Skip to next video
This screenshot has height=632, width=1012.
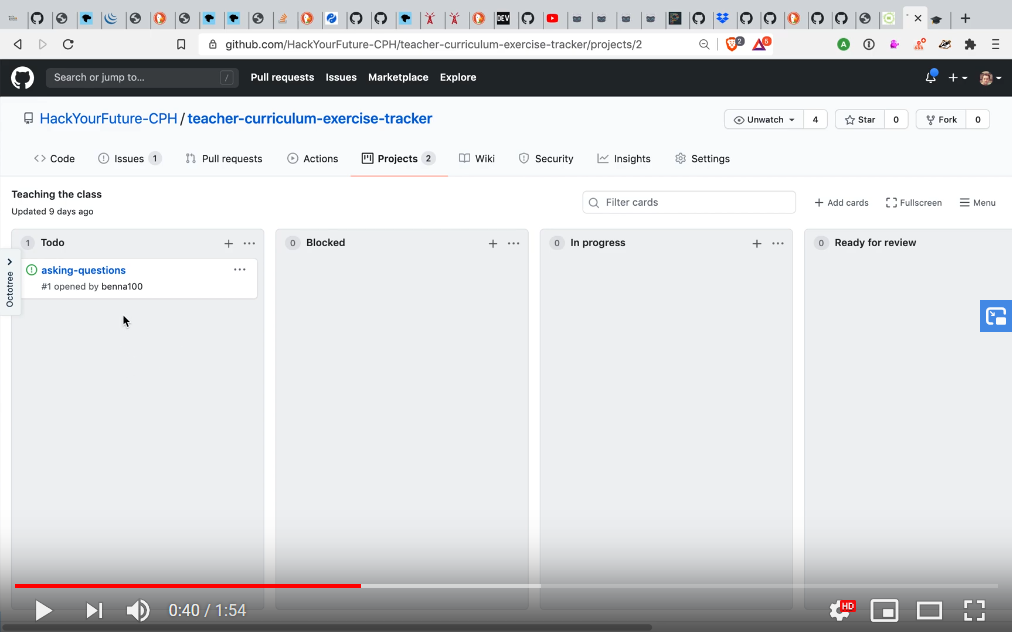click(x=94, y=610)
